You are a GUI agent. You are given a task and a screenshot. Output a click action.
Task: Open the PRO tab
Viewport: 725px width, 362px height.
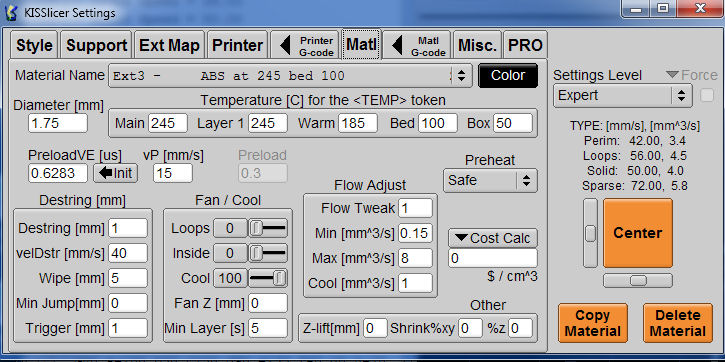[525, 45]
